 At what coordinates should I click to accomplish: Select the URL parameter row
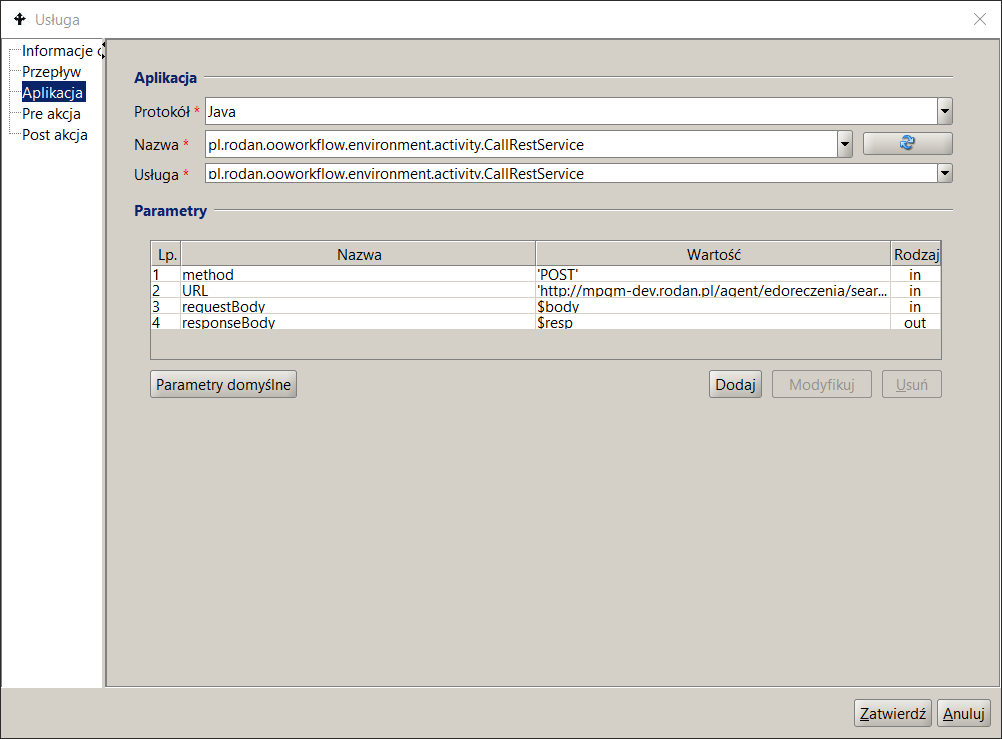click(357, 290)
